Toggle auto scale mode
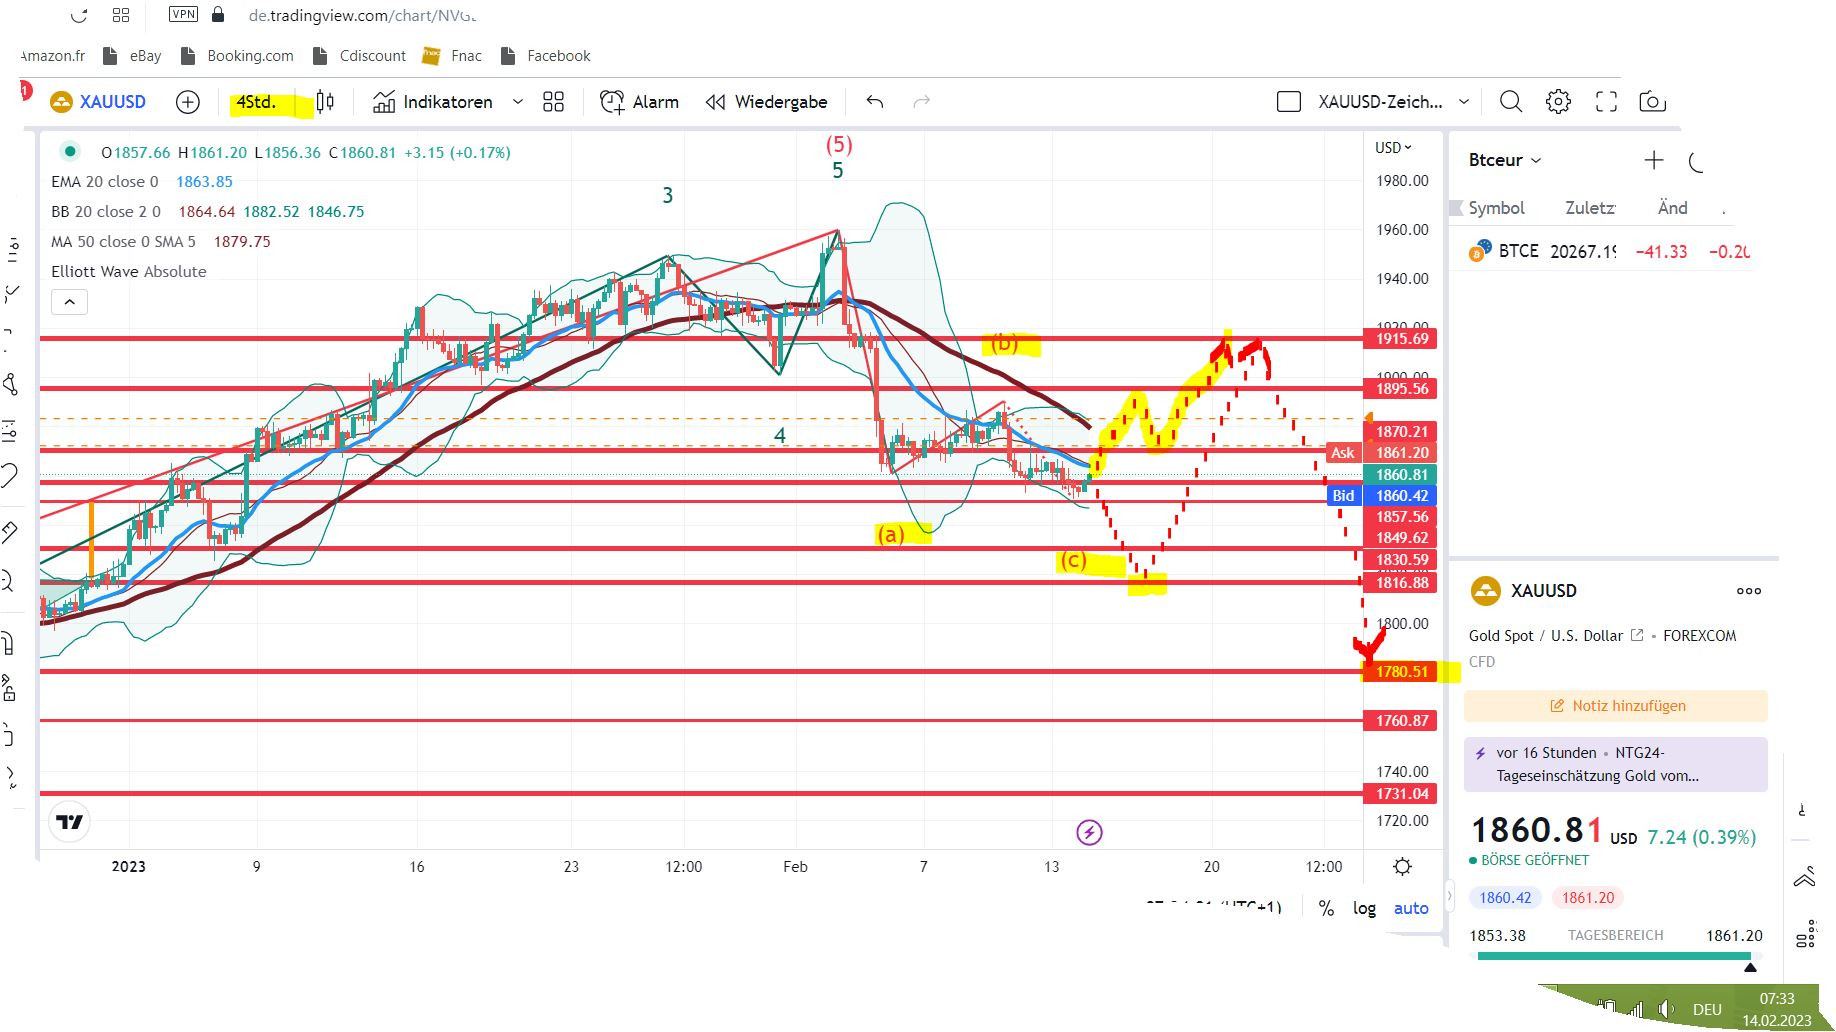The image size is (1836, 1032). pyautogui.click(x=1411, y=908)
